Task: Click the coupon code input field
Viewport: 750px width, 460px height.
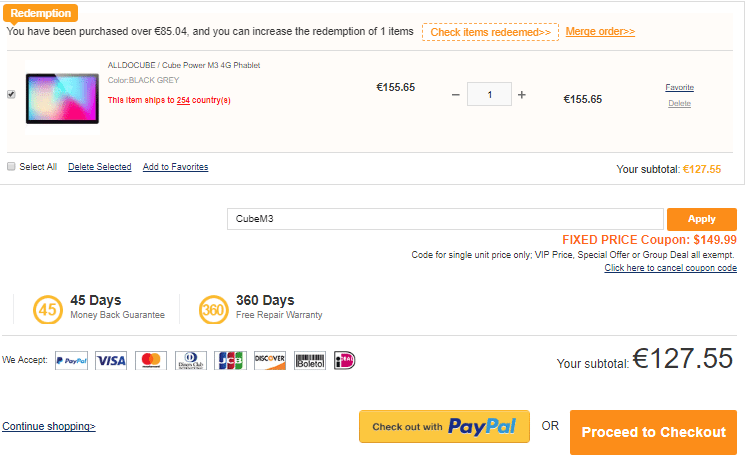Action: pos(445,219)
